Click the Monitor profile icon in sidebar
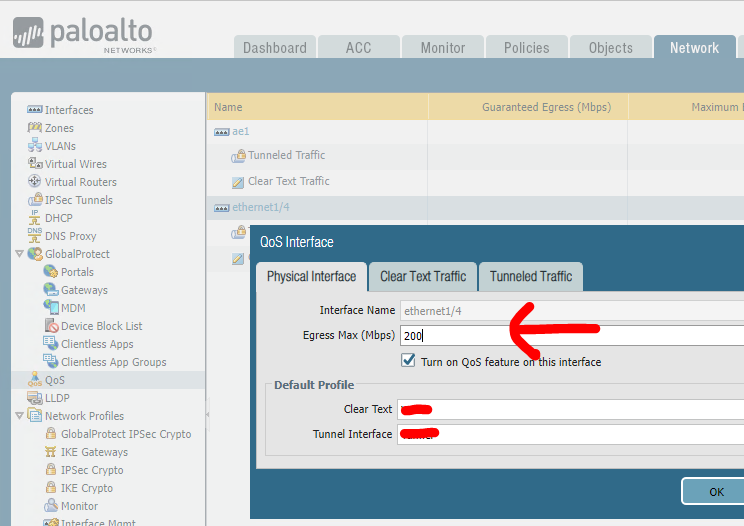 (x=51, y=505)
